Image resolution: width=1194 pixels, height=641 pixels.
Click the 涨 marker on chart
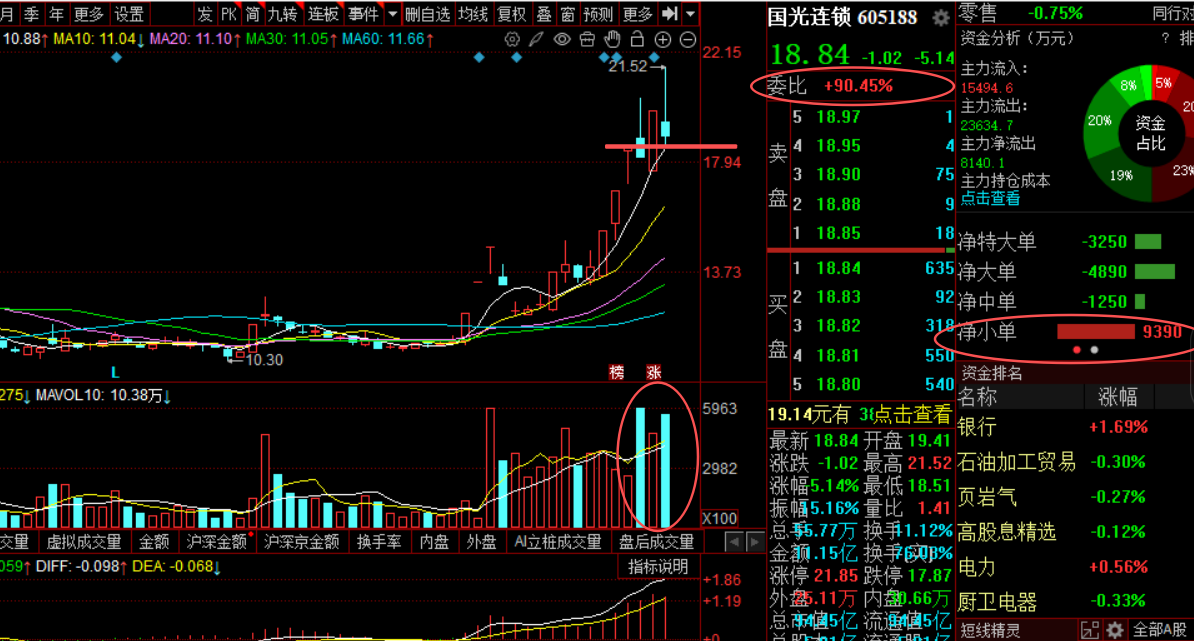pyautogui.click(x=653, y=372)
